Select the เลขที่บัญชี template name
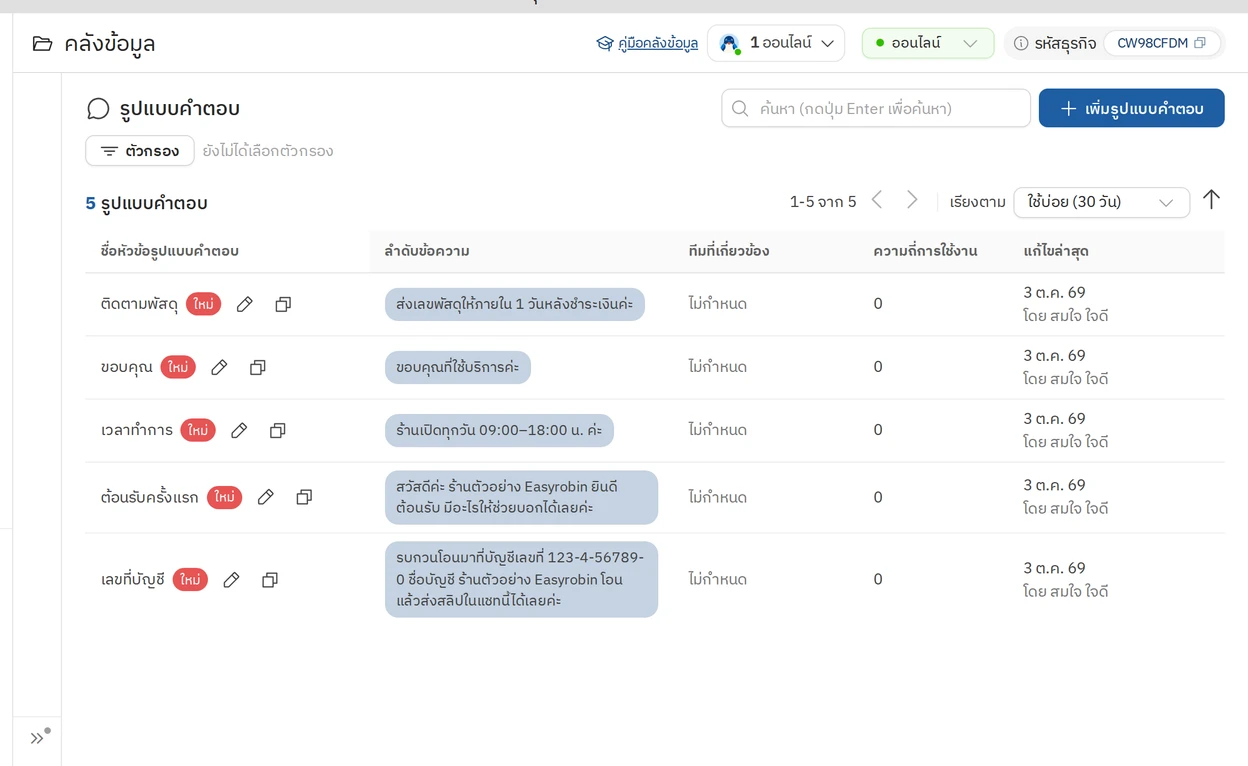1248x766 pixels. (133, 580)
